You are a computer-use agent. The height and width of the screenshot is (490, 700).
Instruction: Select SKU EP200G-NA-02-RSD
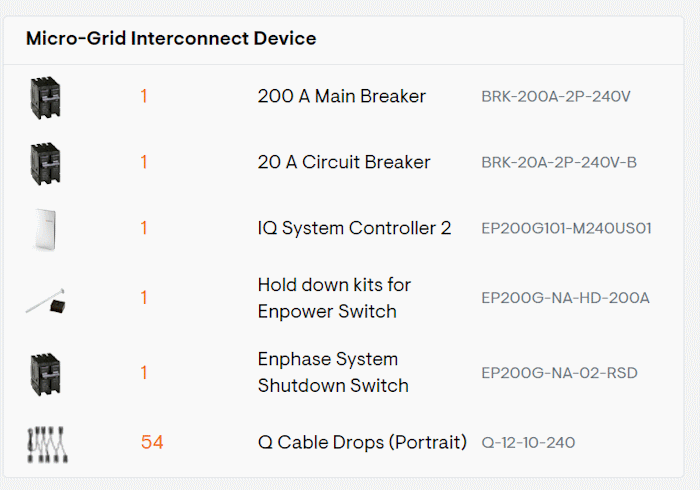[x=559, y=373]
